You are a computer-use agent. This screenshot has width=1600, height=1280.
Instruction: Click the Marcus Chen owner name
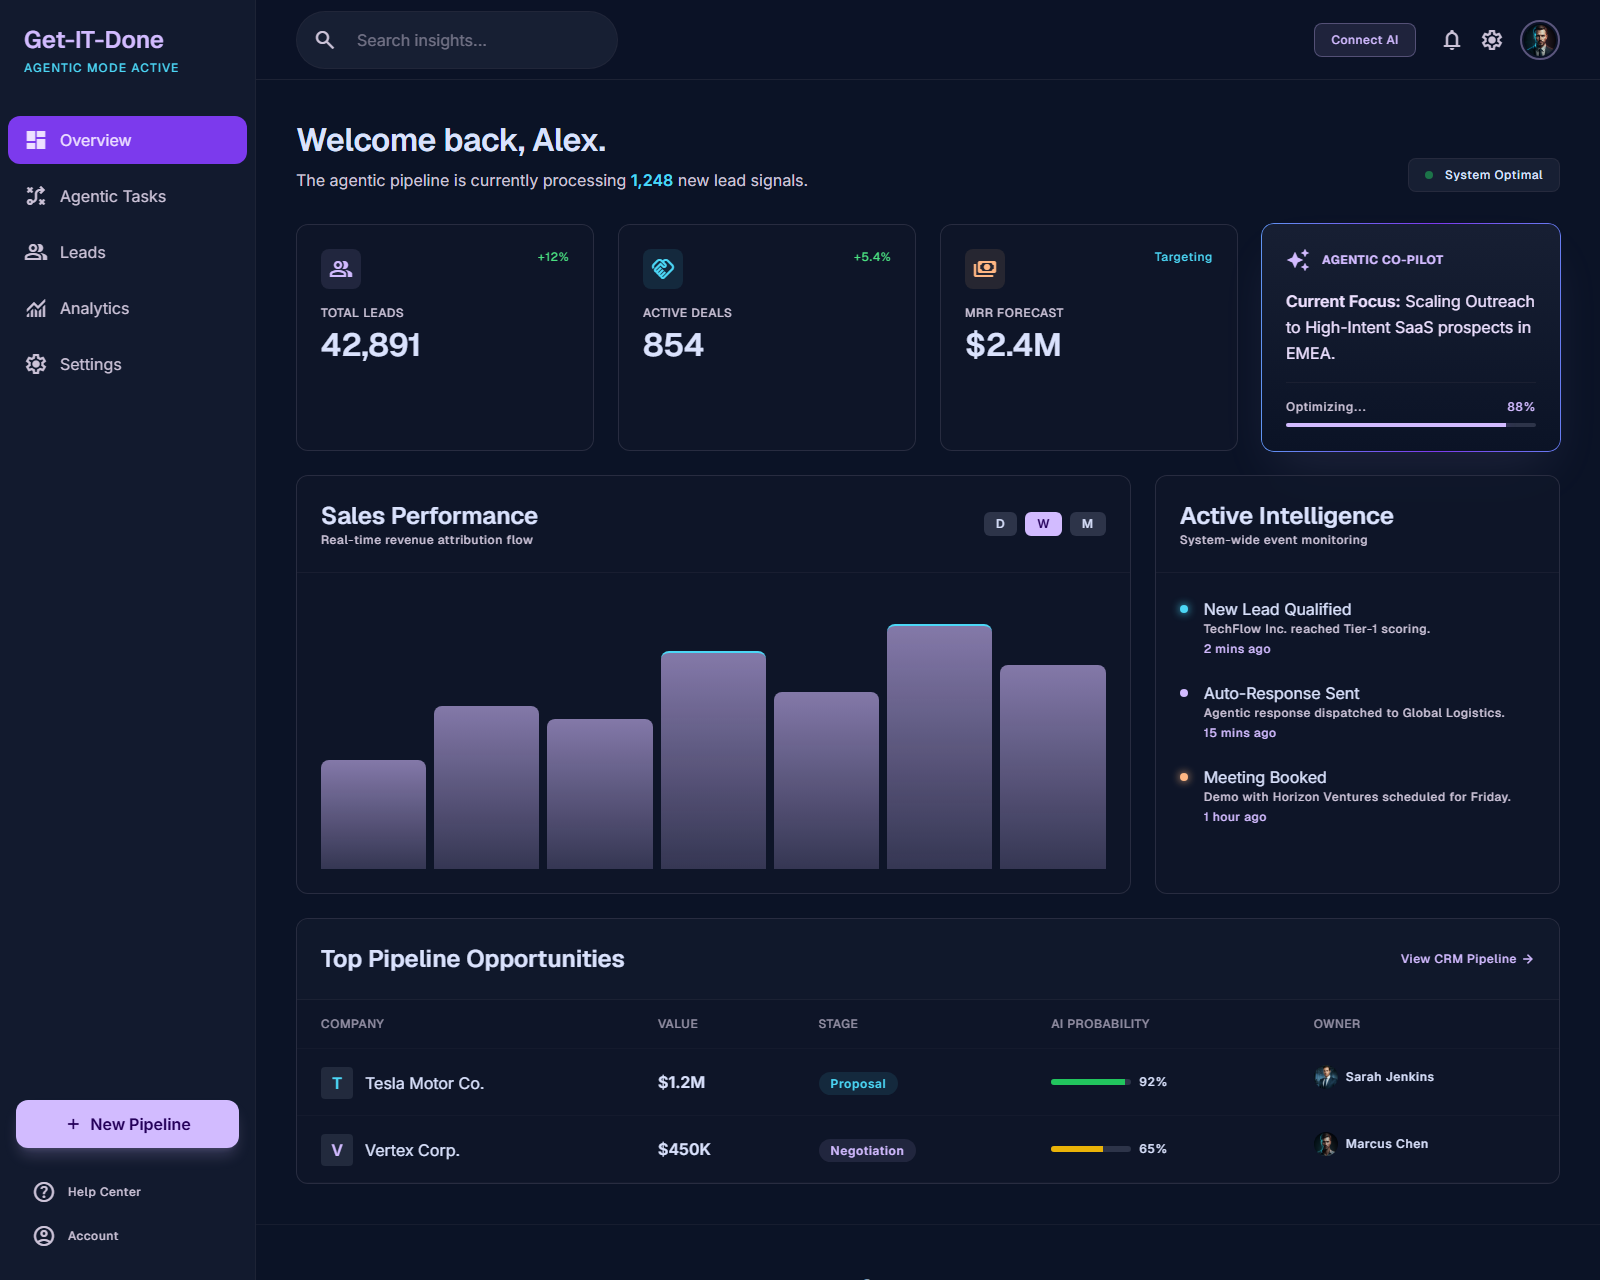pos(1386,1144)
